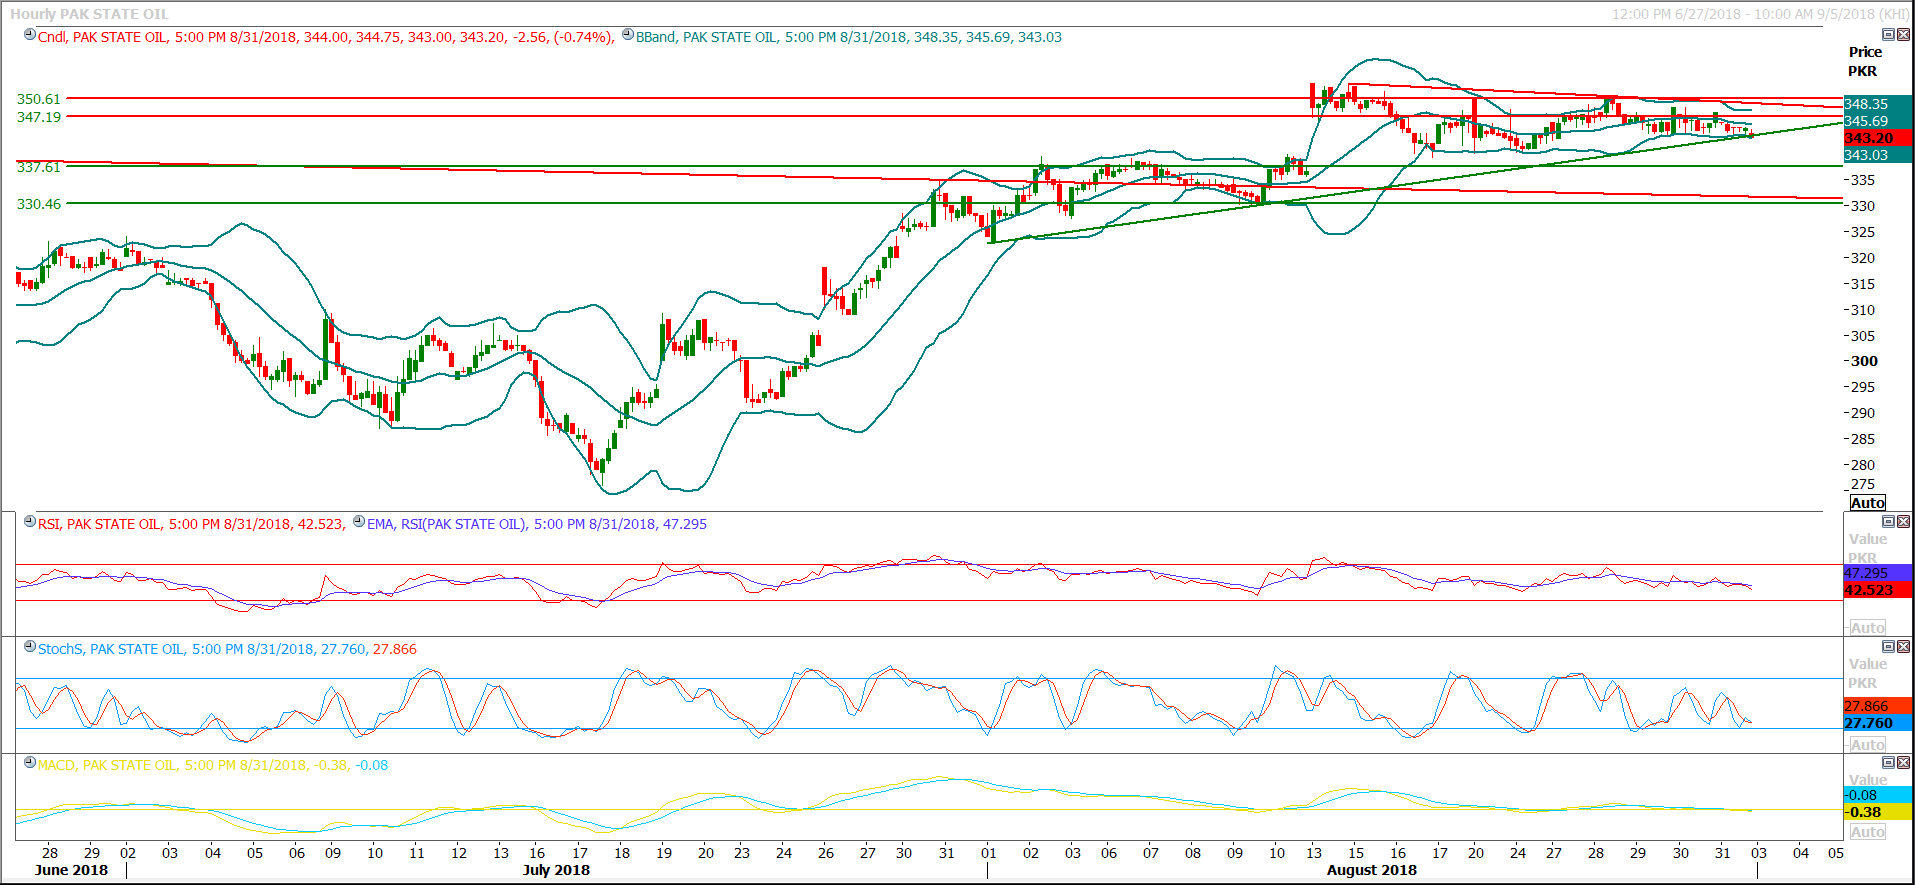Click the 350.61 resistance level label

39,99
